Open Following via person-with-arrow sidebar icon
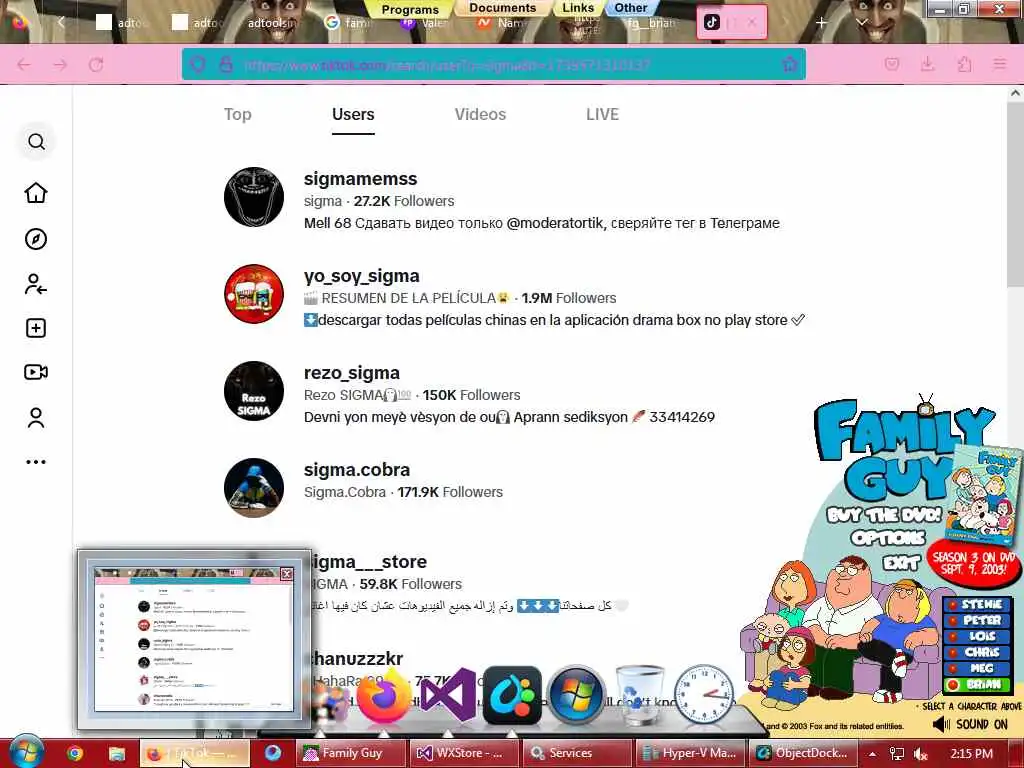 coord(36,284)
